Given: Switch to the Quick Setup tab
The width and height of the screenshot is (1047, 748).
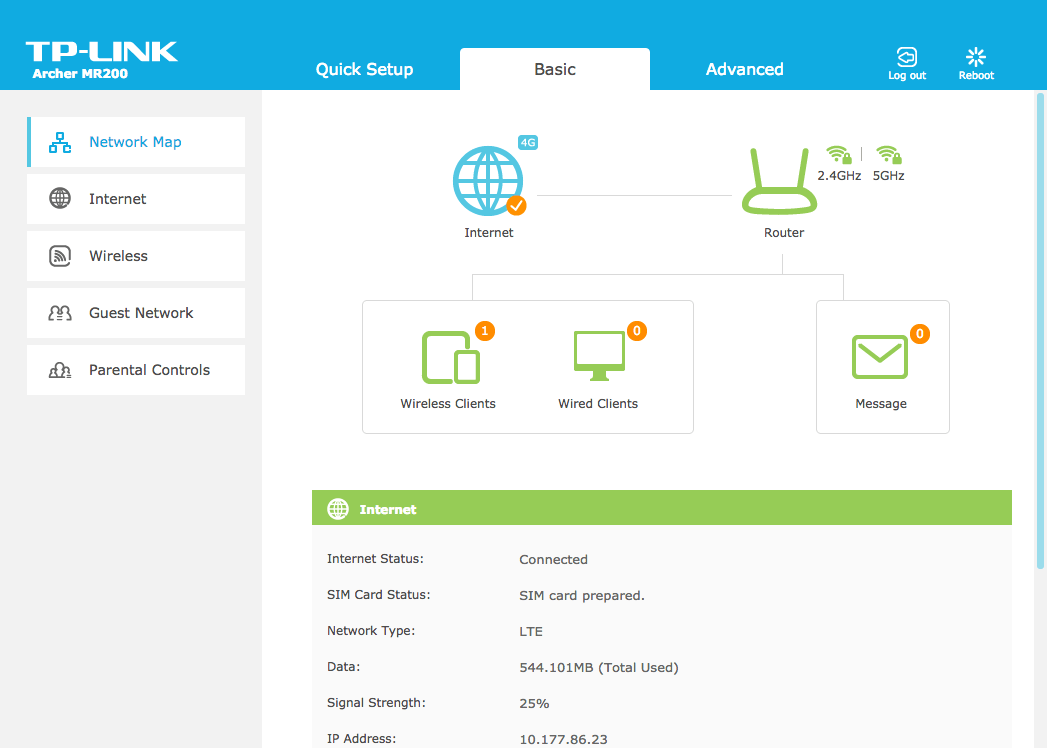Looking at the screenshot, I should point(364,69).
